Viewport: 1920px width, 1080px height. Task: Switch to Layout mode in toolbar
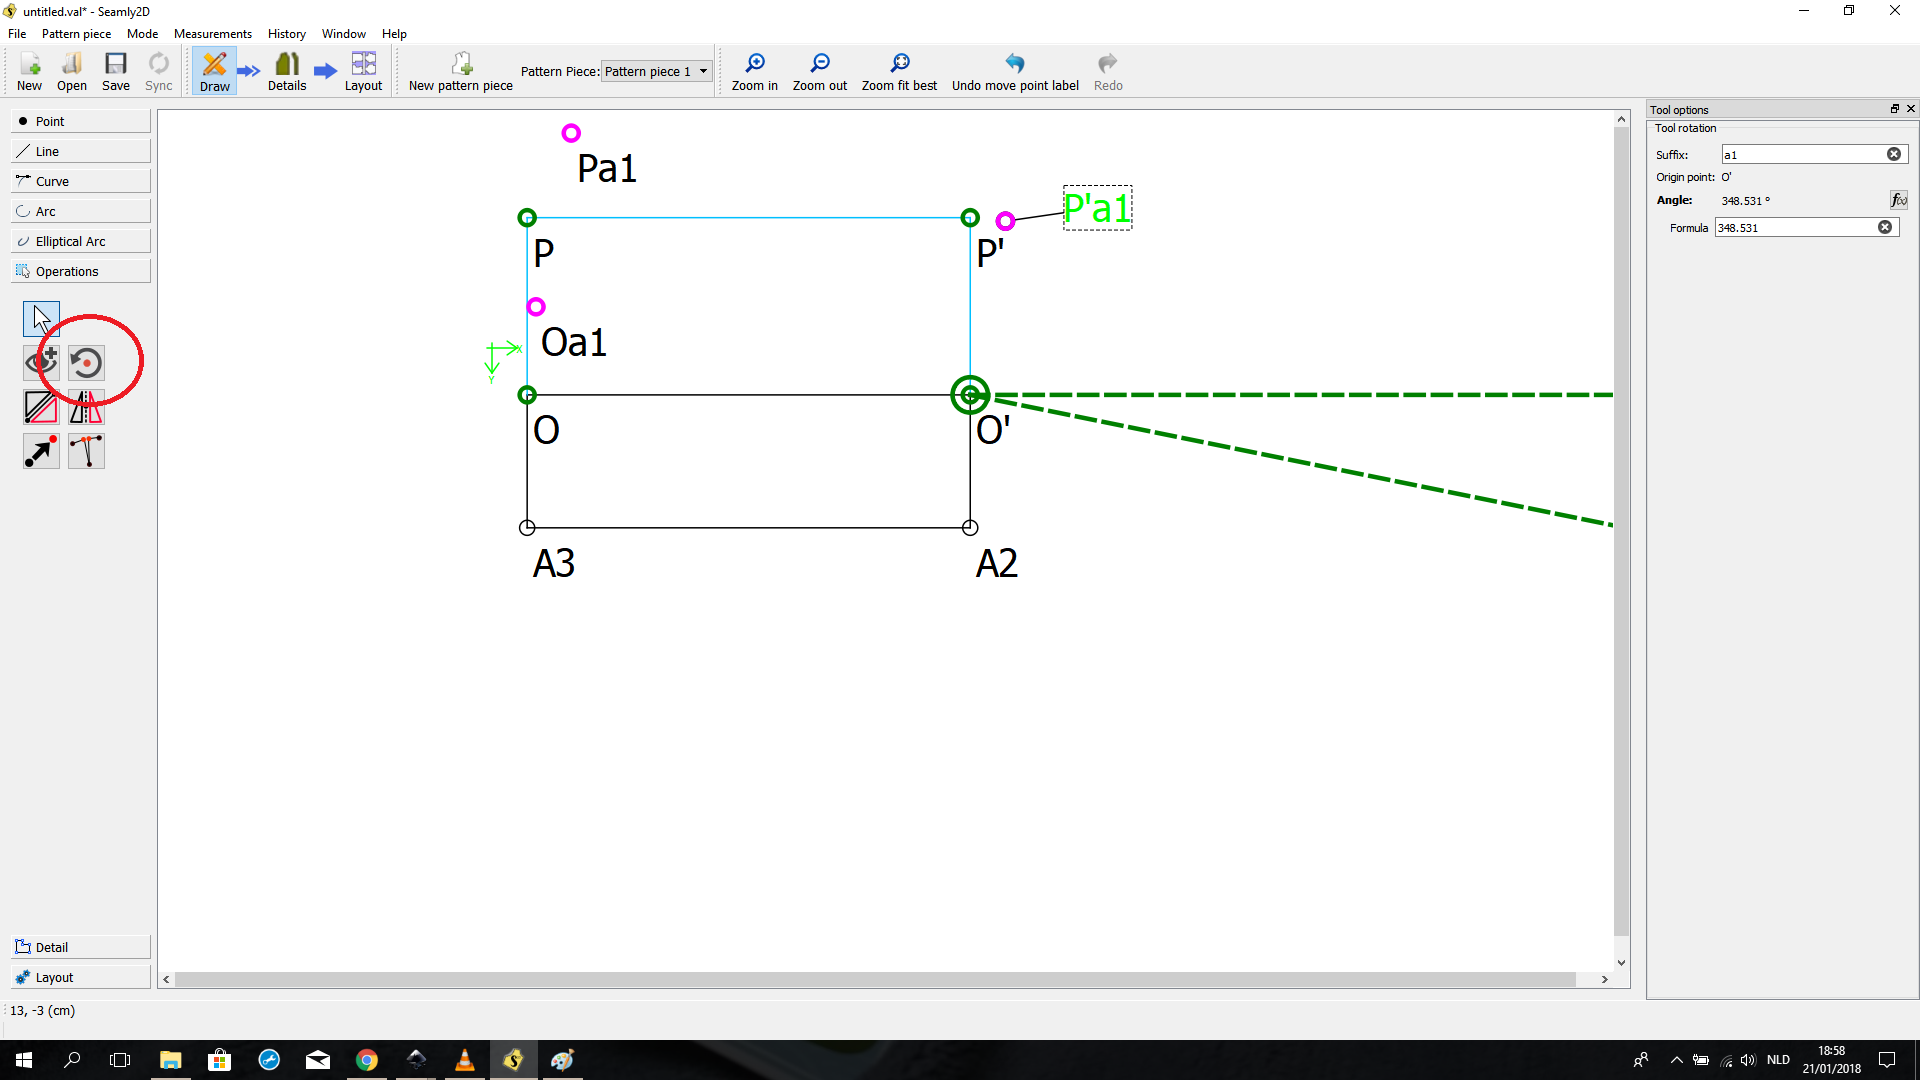[363, 72]
